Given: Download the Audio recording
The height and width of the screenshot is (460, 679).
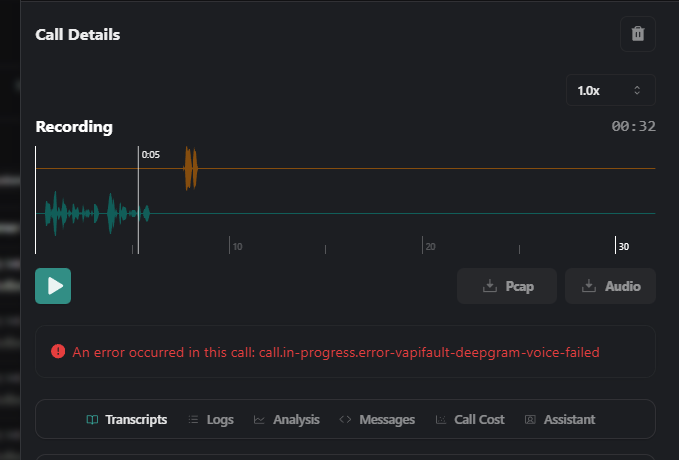Looking at the screenshot, I should click(610, 286).
